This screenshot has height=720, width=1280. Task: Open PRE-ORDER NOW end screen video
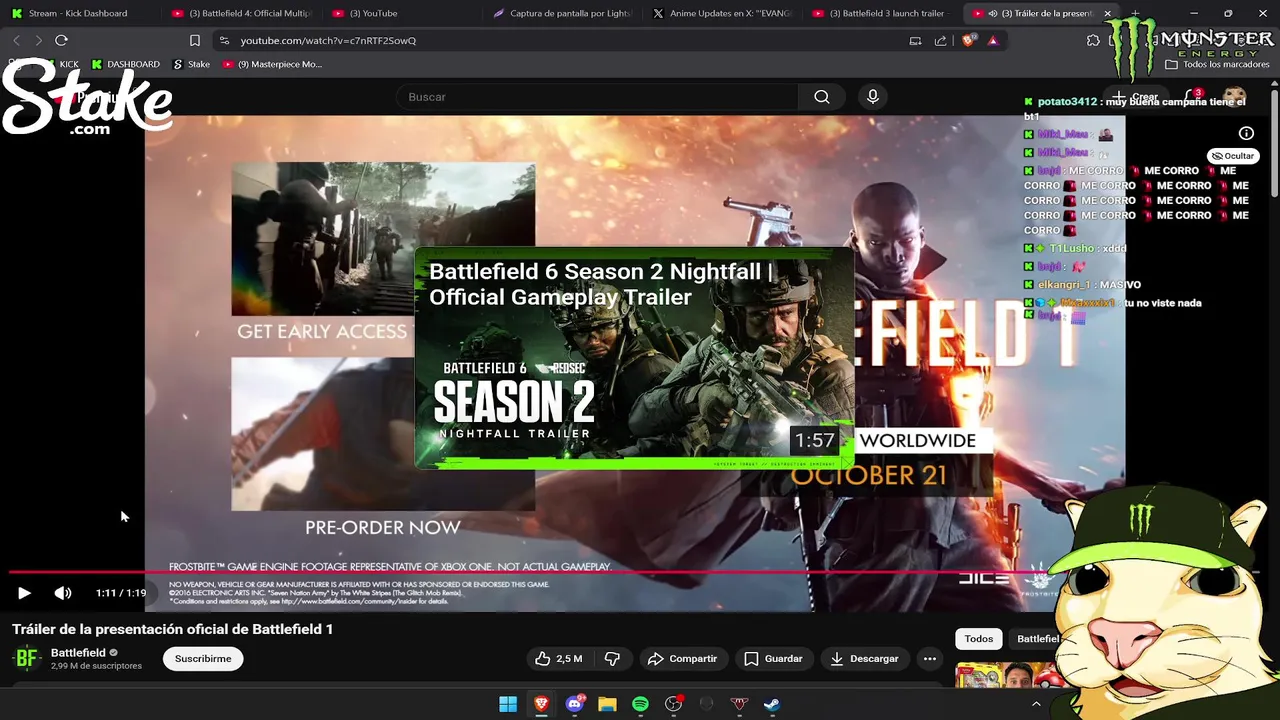click(383, 434)
